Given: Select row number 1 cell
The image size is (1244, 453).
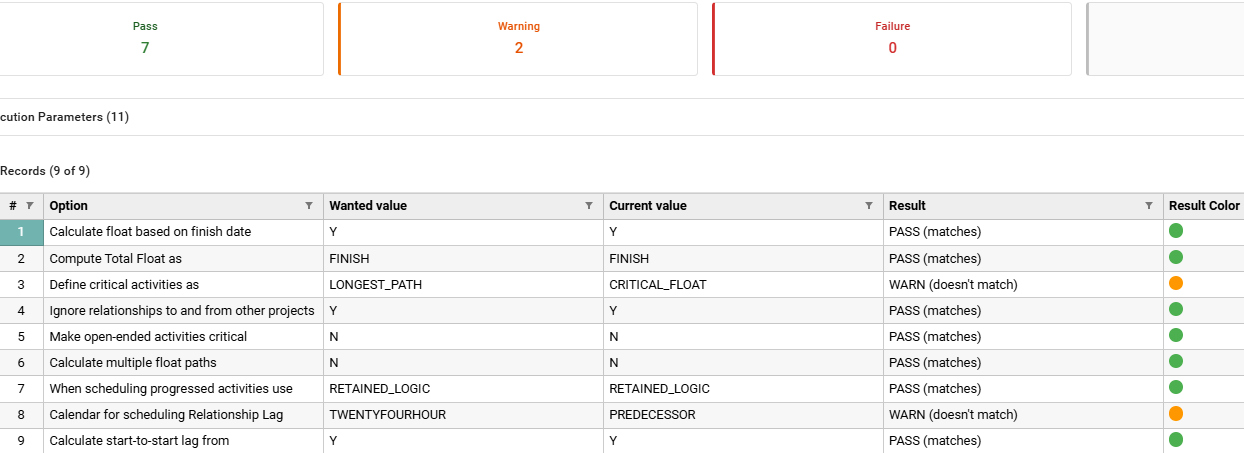Looking at the screenshot, I should pos(21,232).
